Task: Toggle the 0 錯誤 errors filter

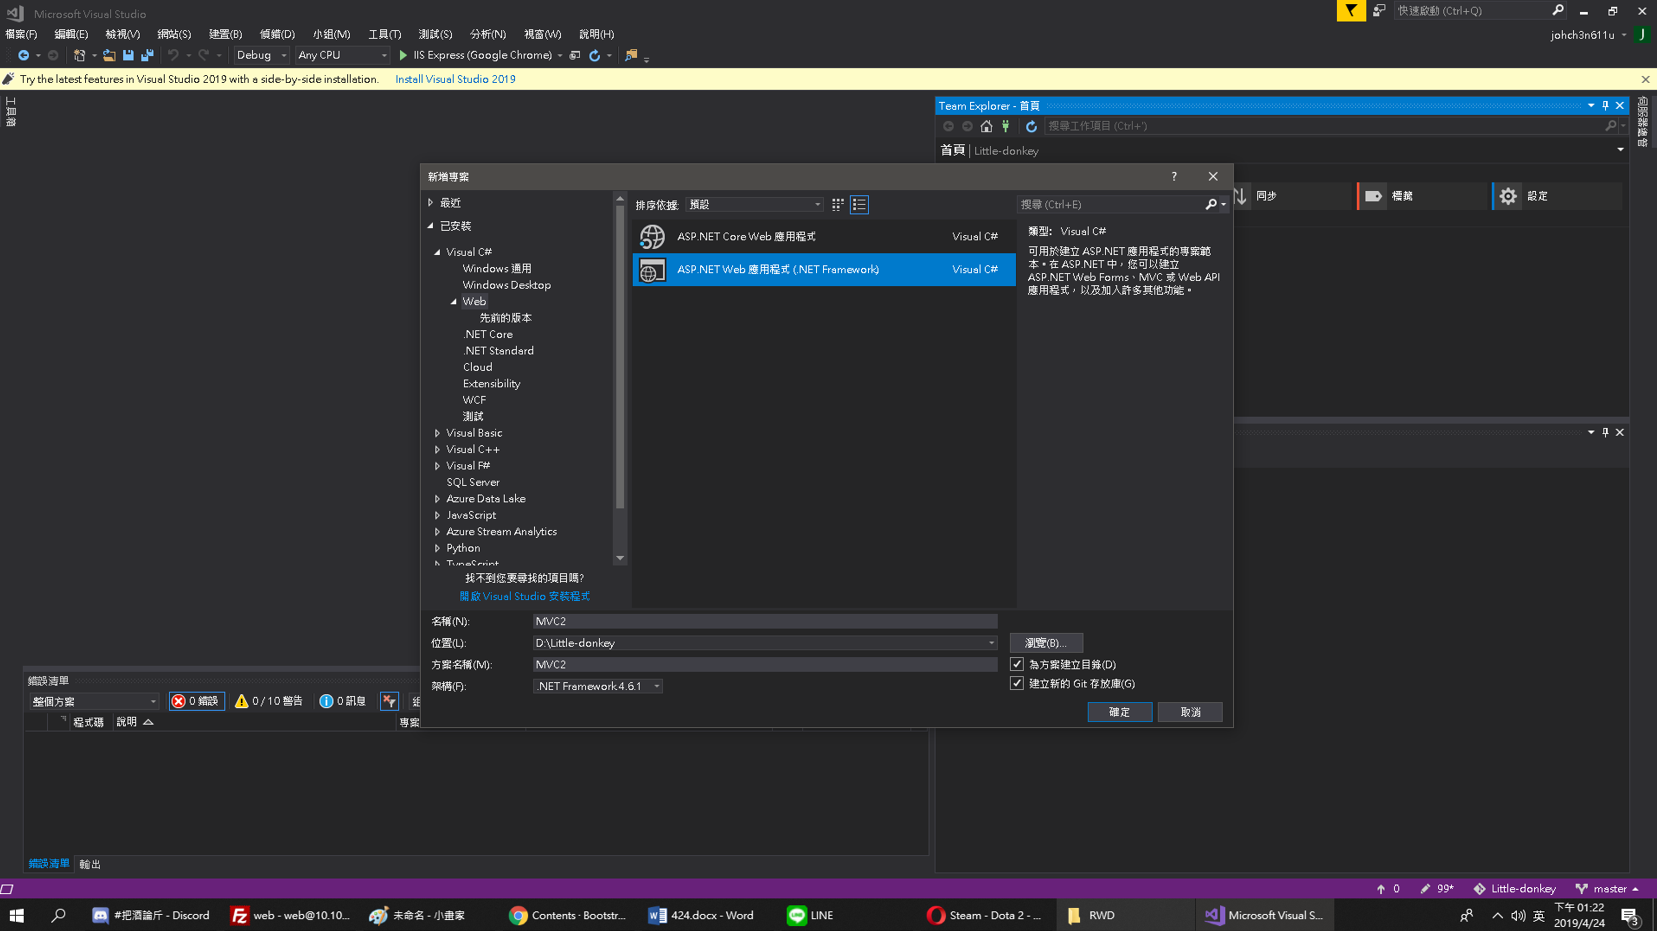Action: point(196,701)
